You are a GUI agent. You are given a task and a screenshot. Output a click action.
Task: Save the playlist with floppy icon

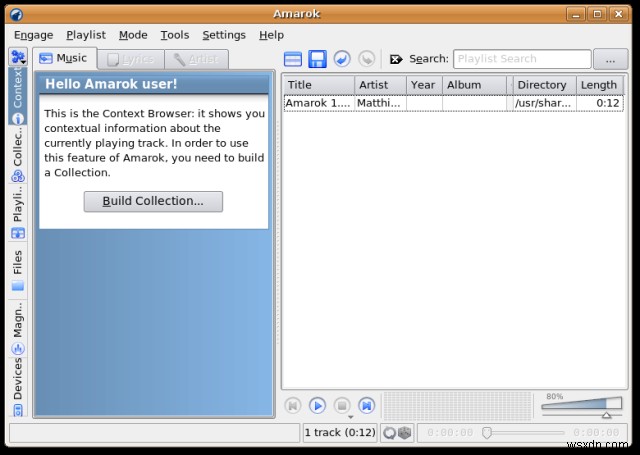click(x=317, y=59)
